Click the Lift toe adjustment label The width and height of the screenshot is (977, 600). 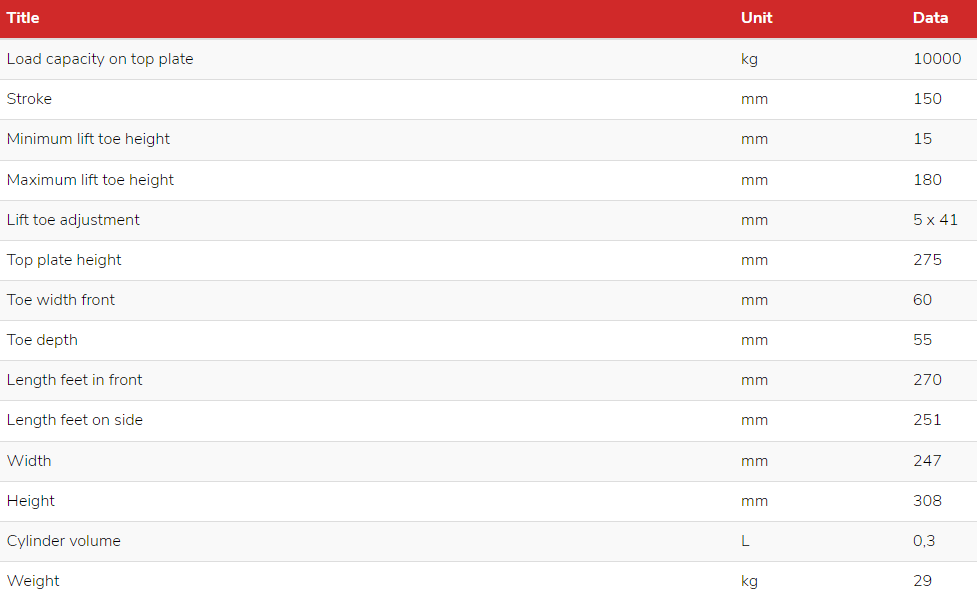(73, 220)
